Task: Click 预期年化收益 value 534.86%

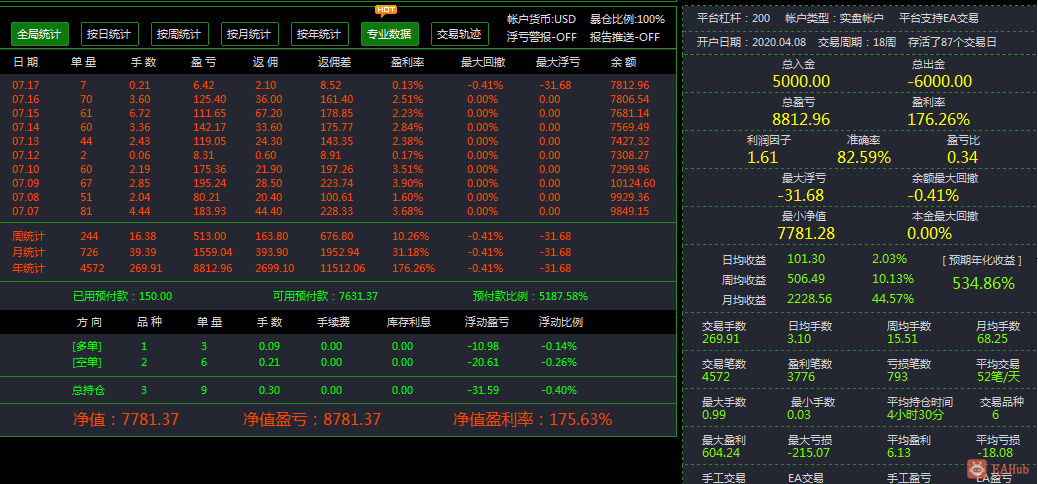Action: tap(983, 283)
